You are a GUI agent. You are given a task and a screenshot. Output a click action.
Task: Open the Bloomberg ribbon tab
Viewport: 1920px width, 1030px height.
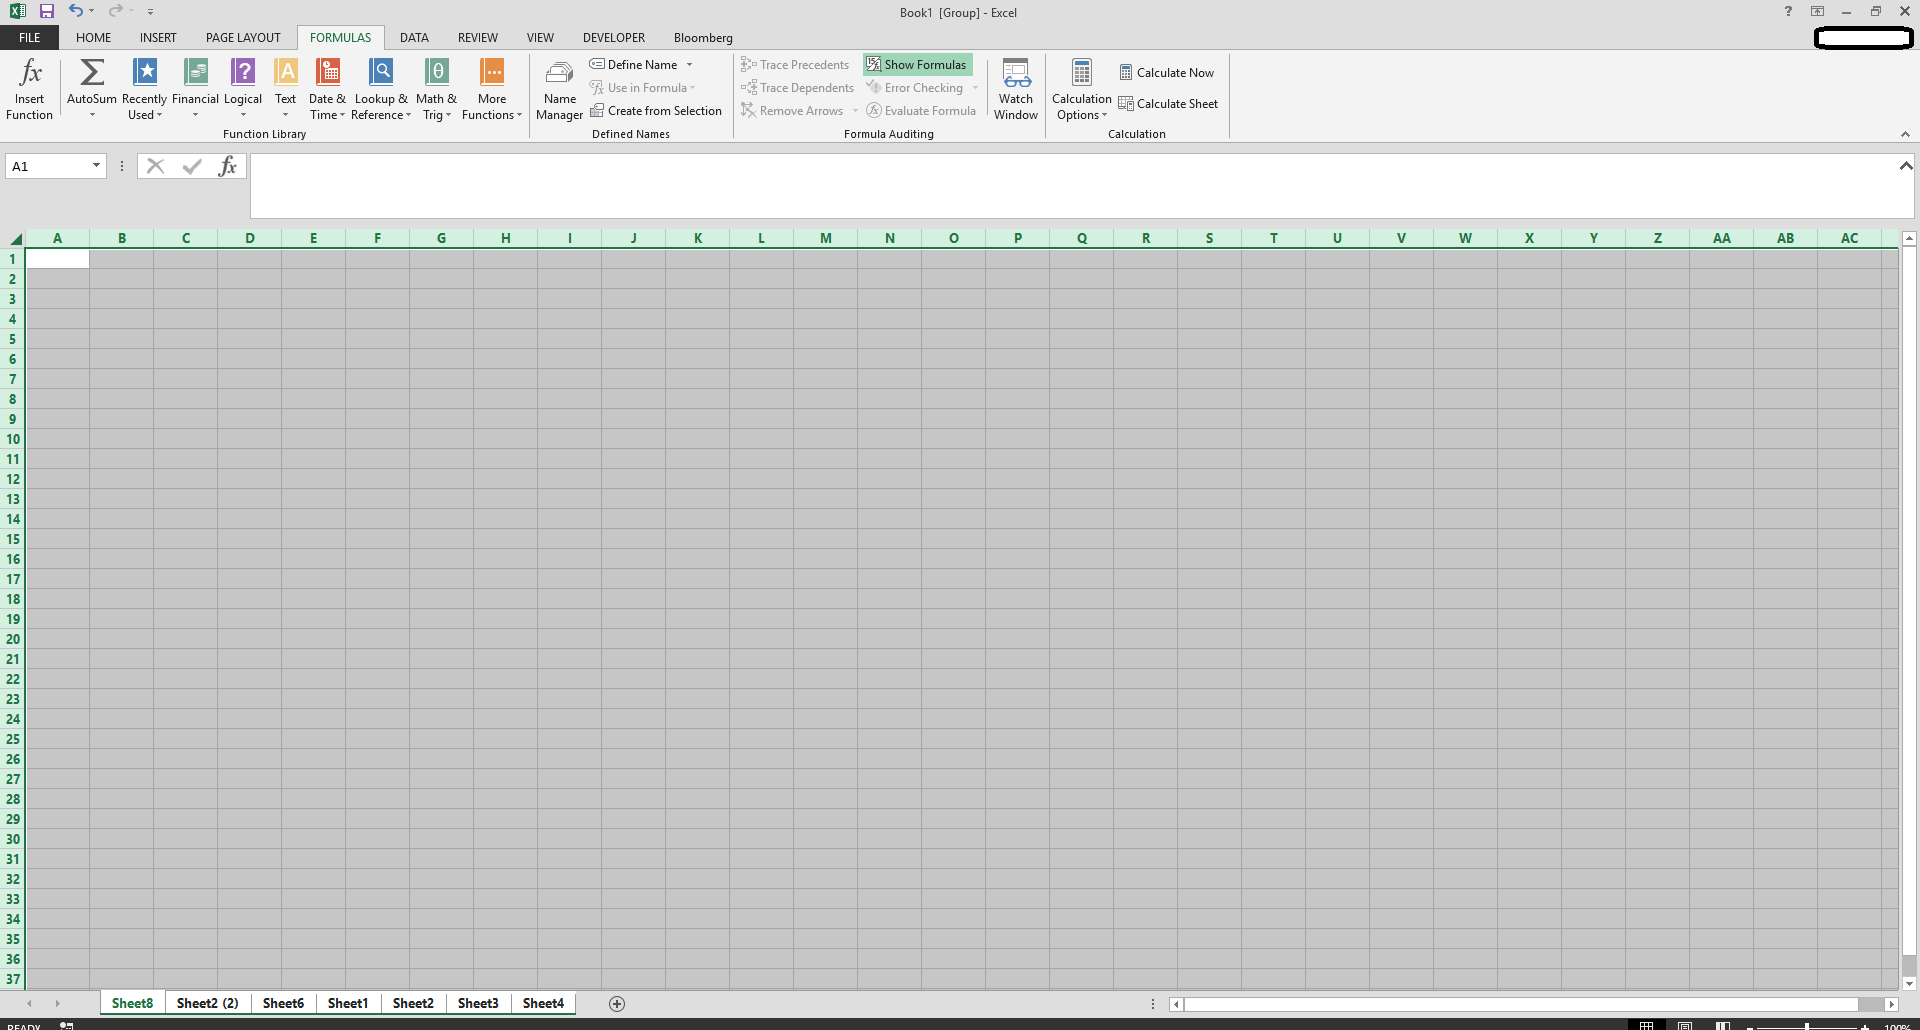(x=703, y=38)
